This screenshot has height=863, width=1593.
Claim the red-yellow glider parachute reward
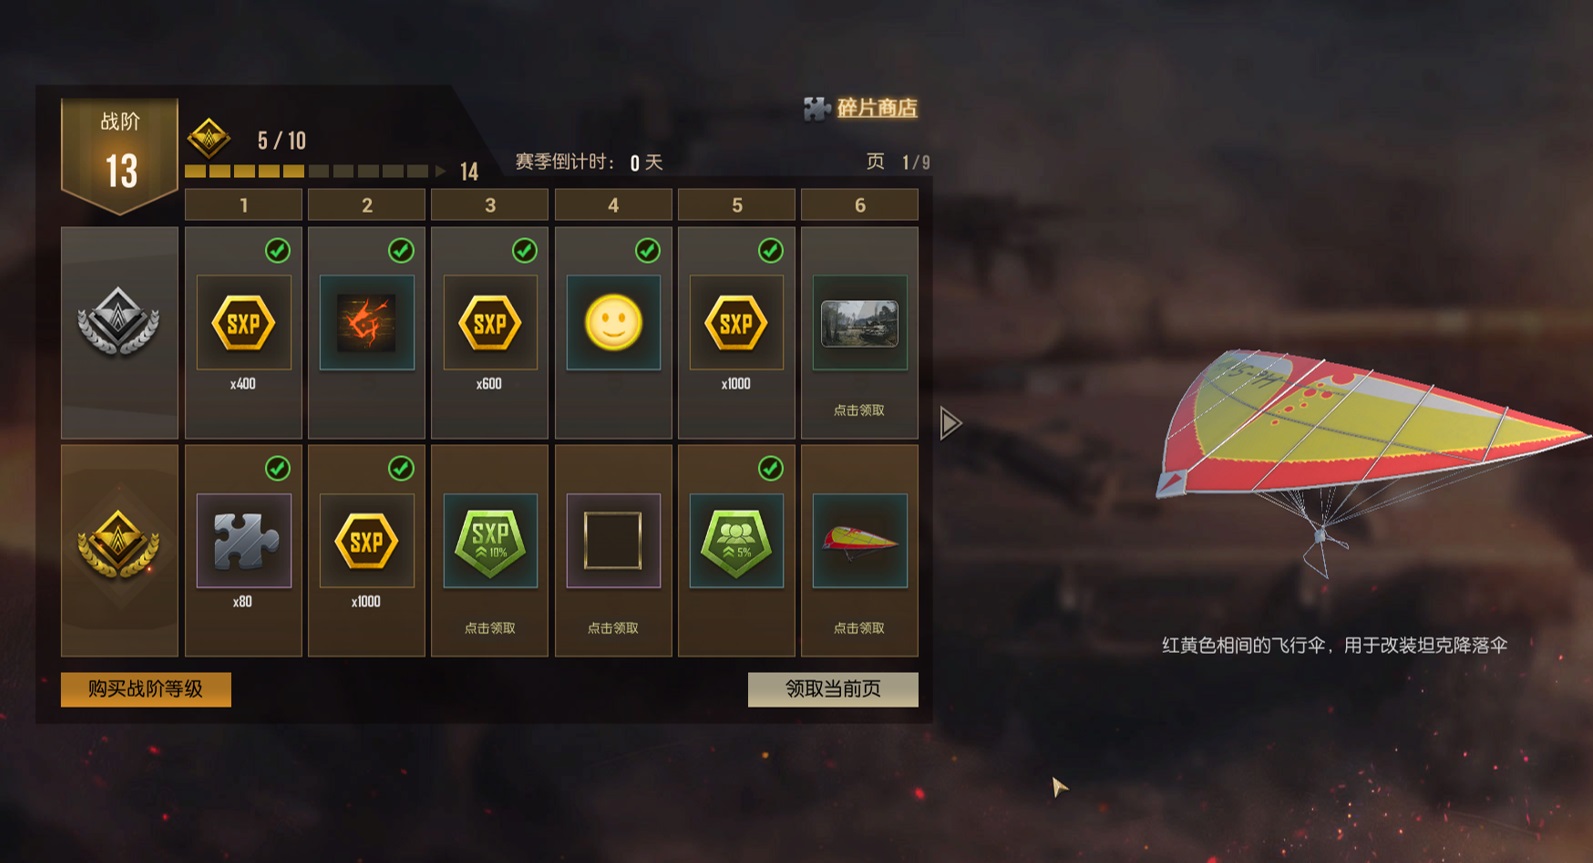point(859,541)
